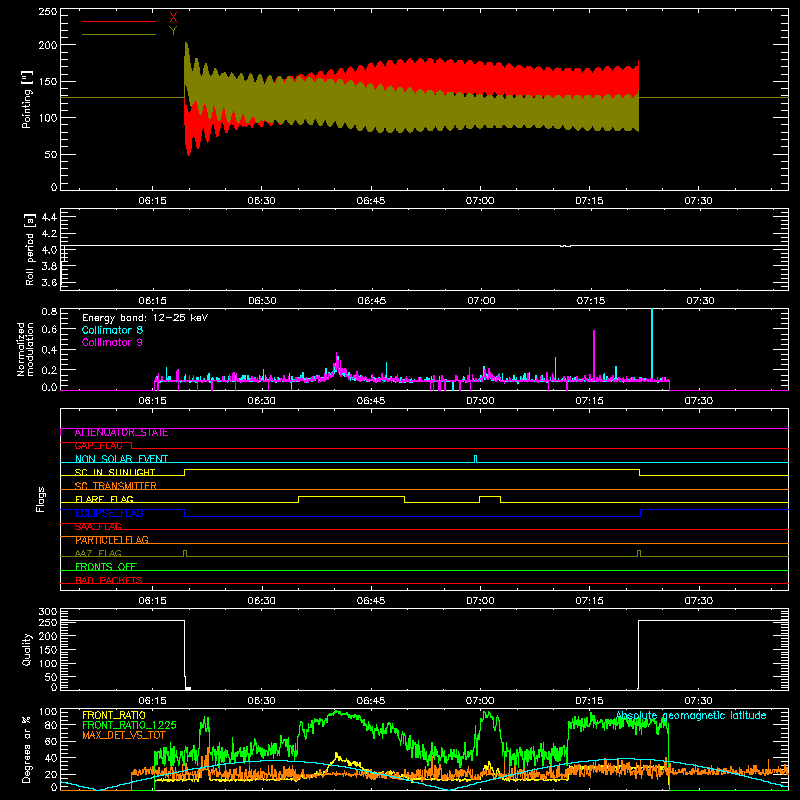Click the Flags axis label
Viewport: 800px width, 800px height.
[x=41, y=499]
